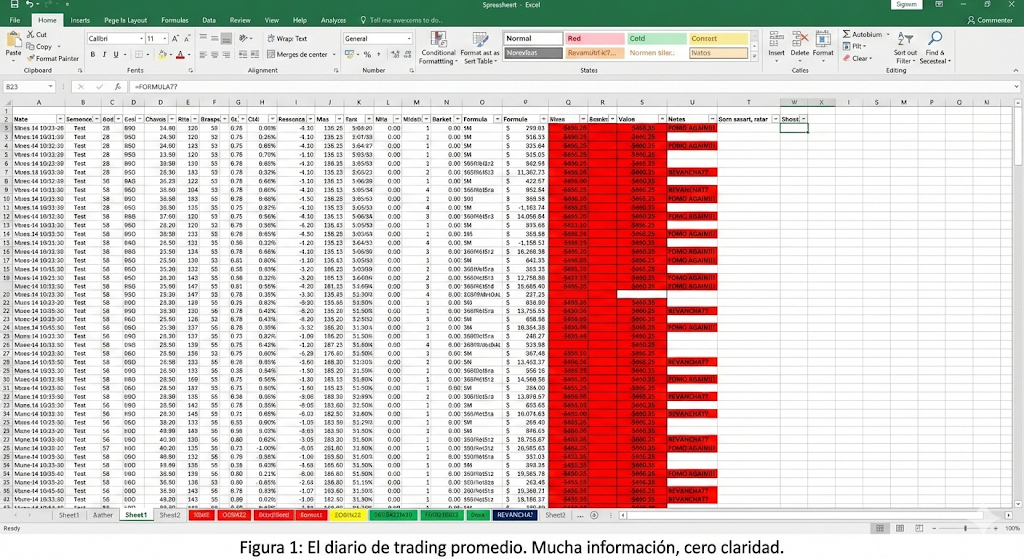Click the Sort & Filter icon
Screen dimensions: 1024x559
pyautogui.click(x=905, y=40)
